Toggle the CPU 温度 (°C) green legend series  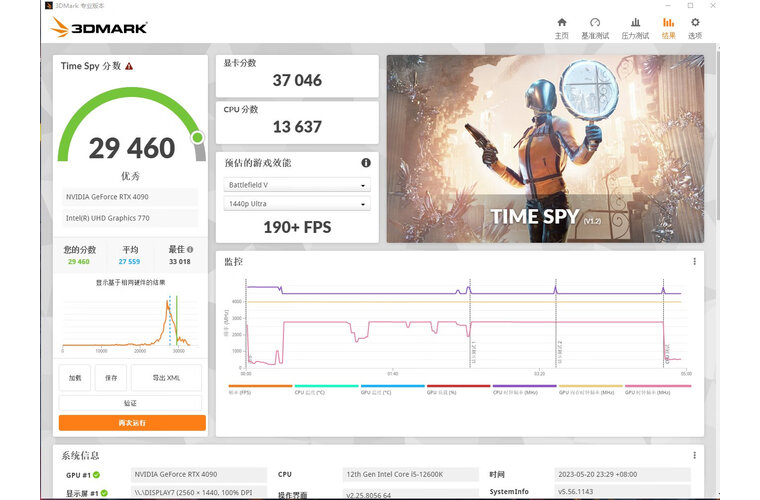pos(326,390)
